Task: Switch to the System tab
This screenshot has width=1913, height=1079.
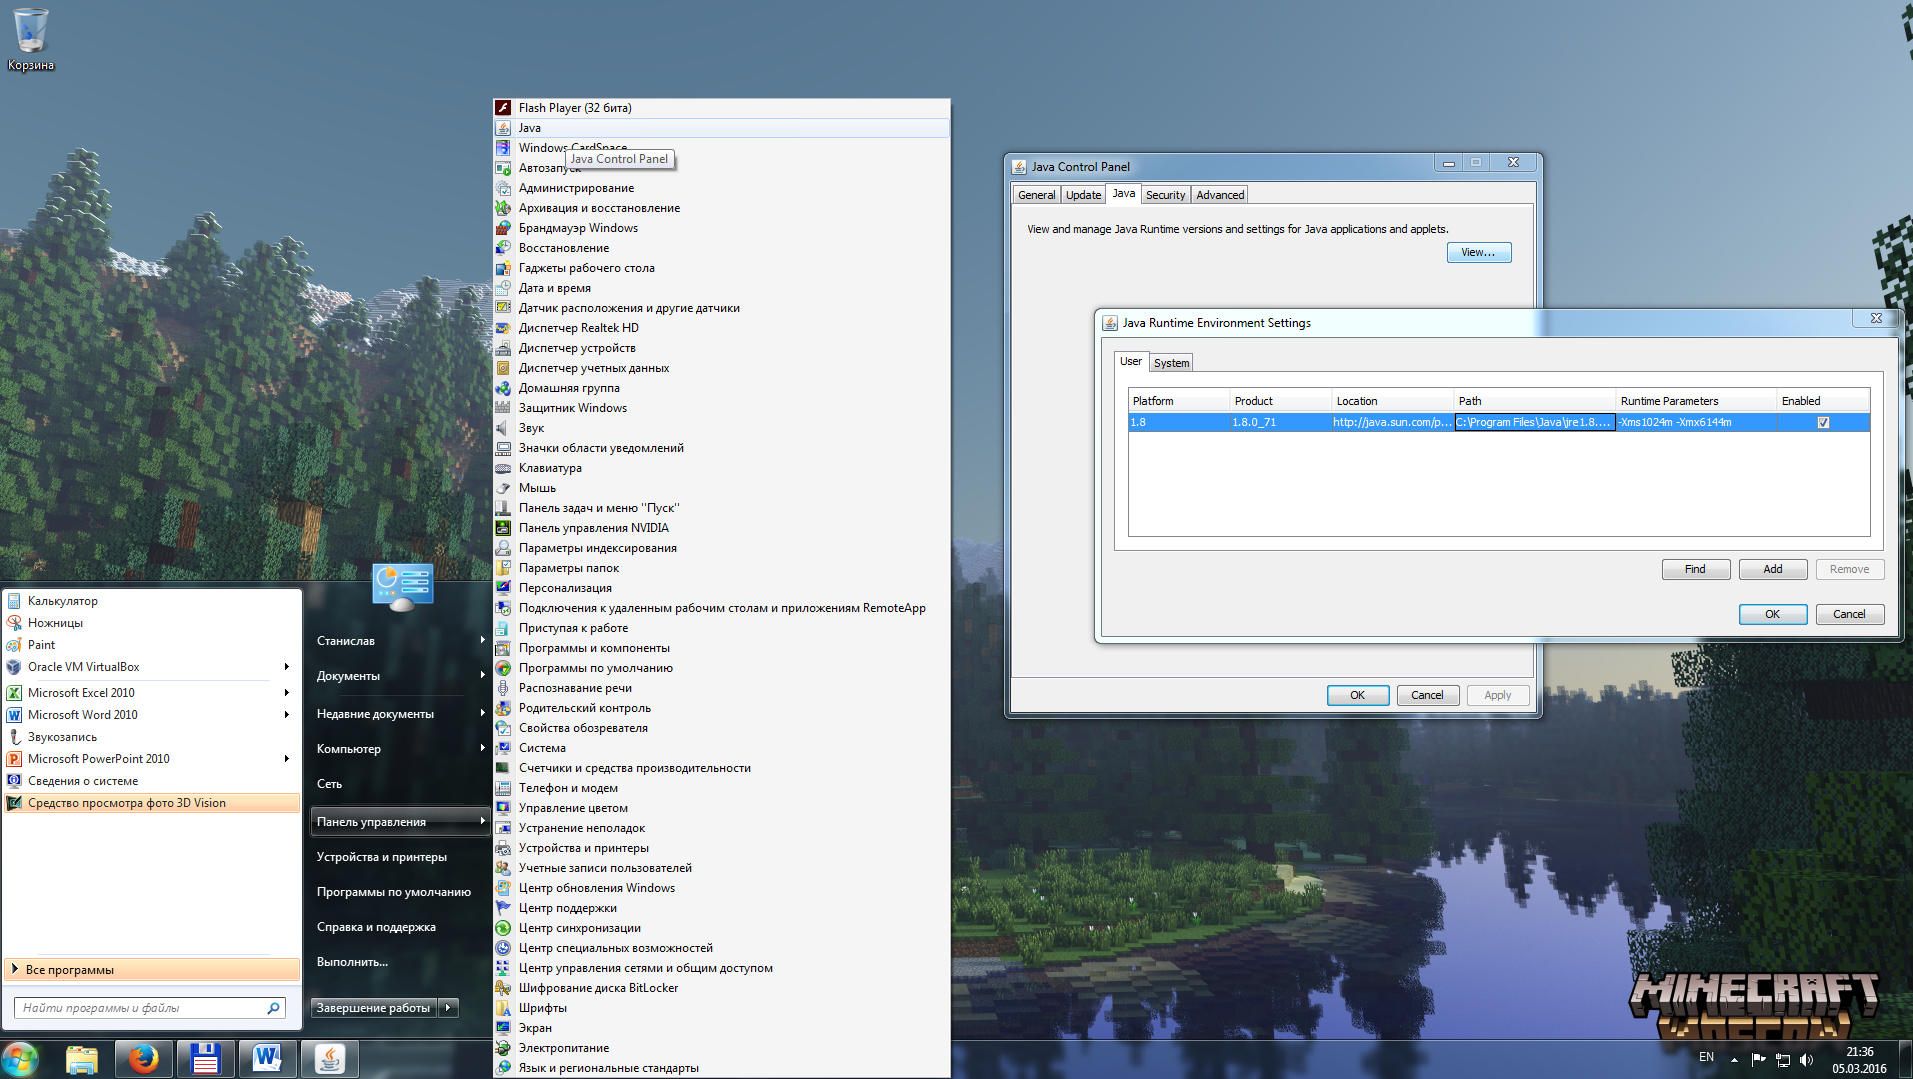Action: pyautogui.click(x=1171, y=363)
